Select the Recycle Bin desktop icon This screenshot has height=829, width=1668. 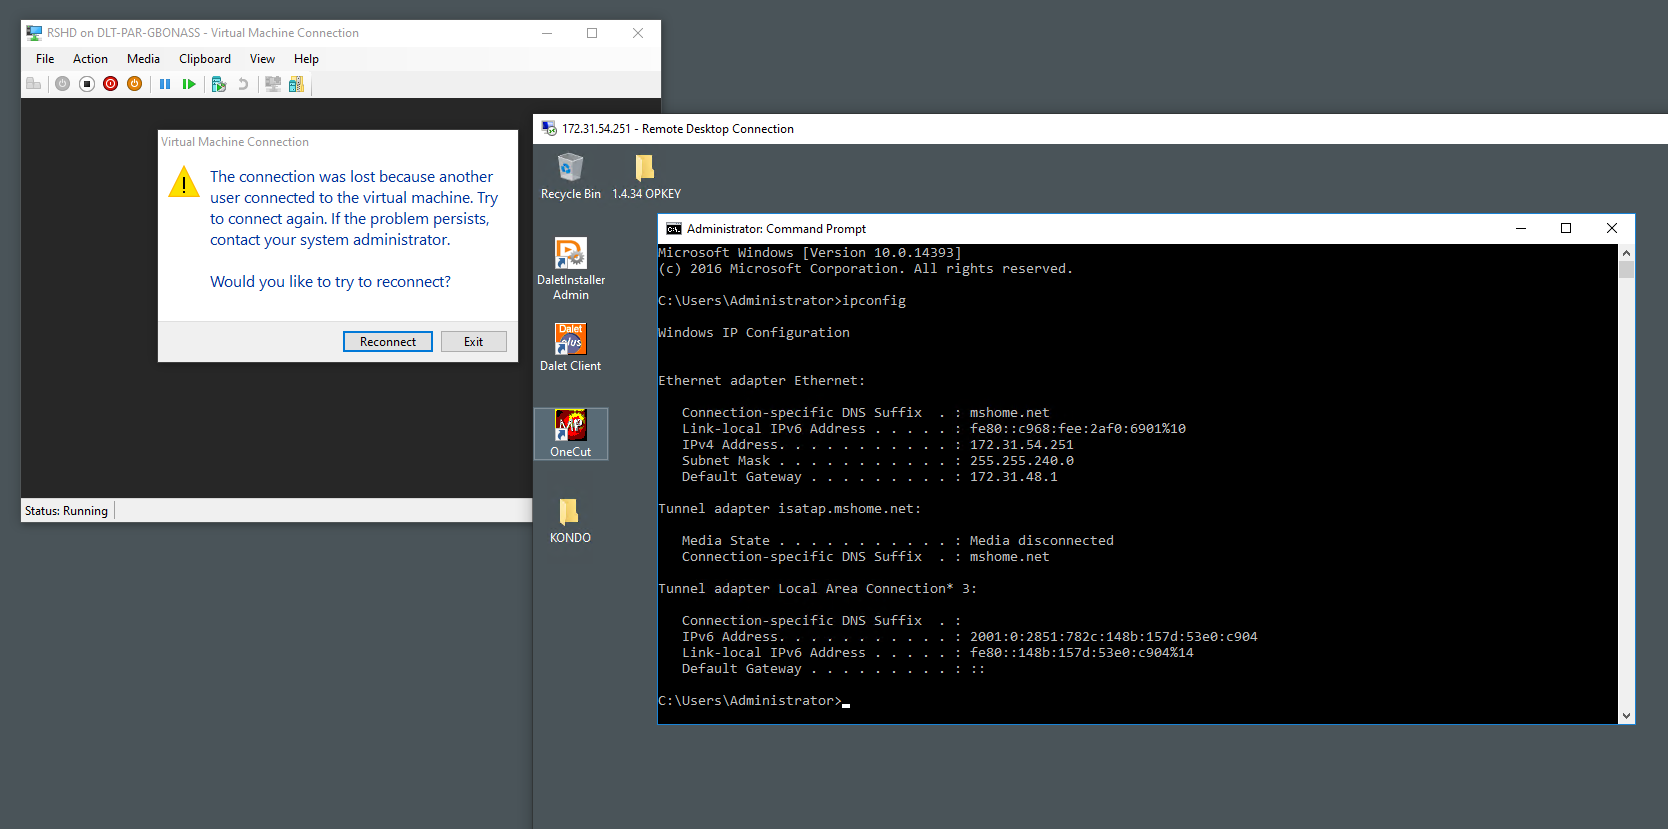[571, 176]
